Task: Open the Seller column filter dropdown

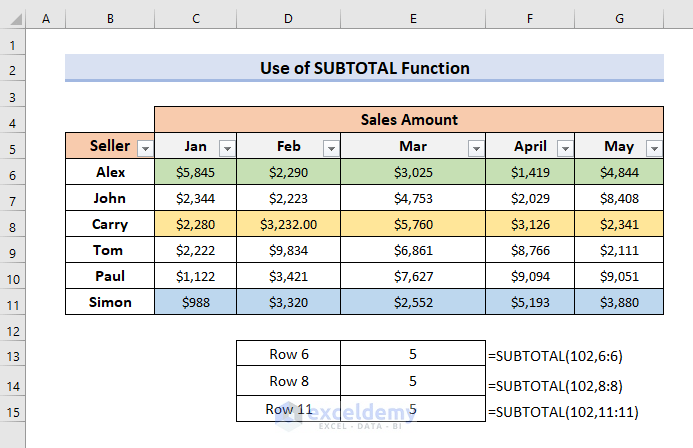Action: point(145,148)
